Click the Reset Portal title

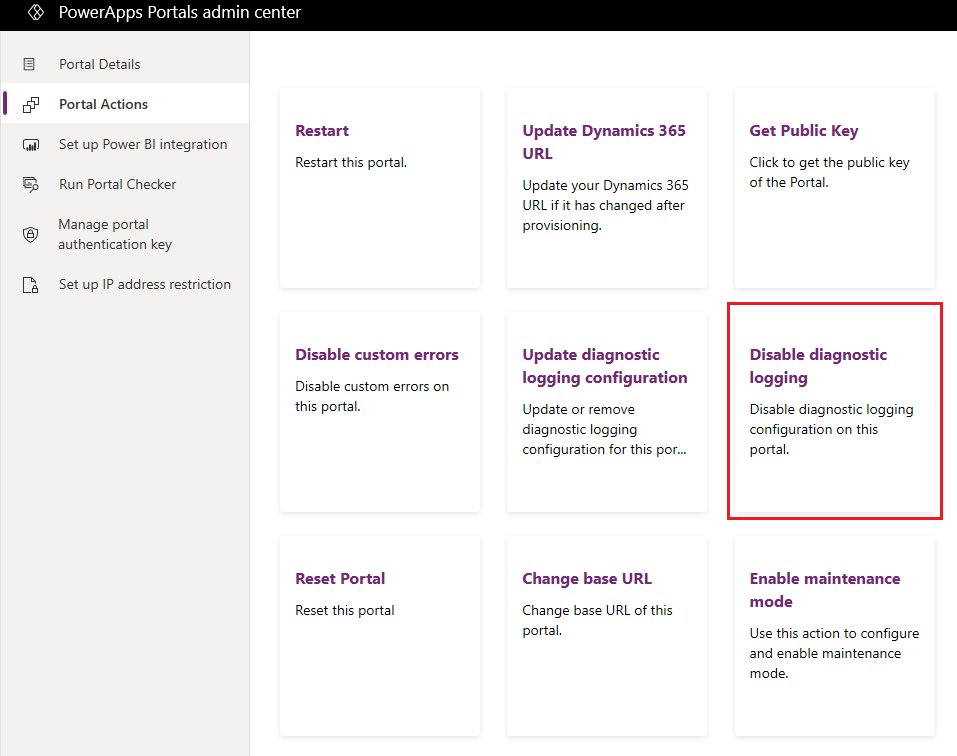(x=340, y=578)
